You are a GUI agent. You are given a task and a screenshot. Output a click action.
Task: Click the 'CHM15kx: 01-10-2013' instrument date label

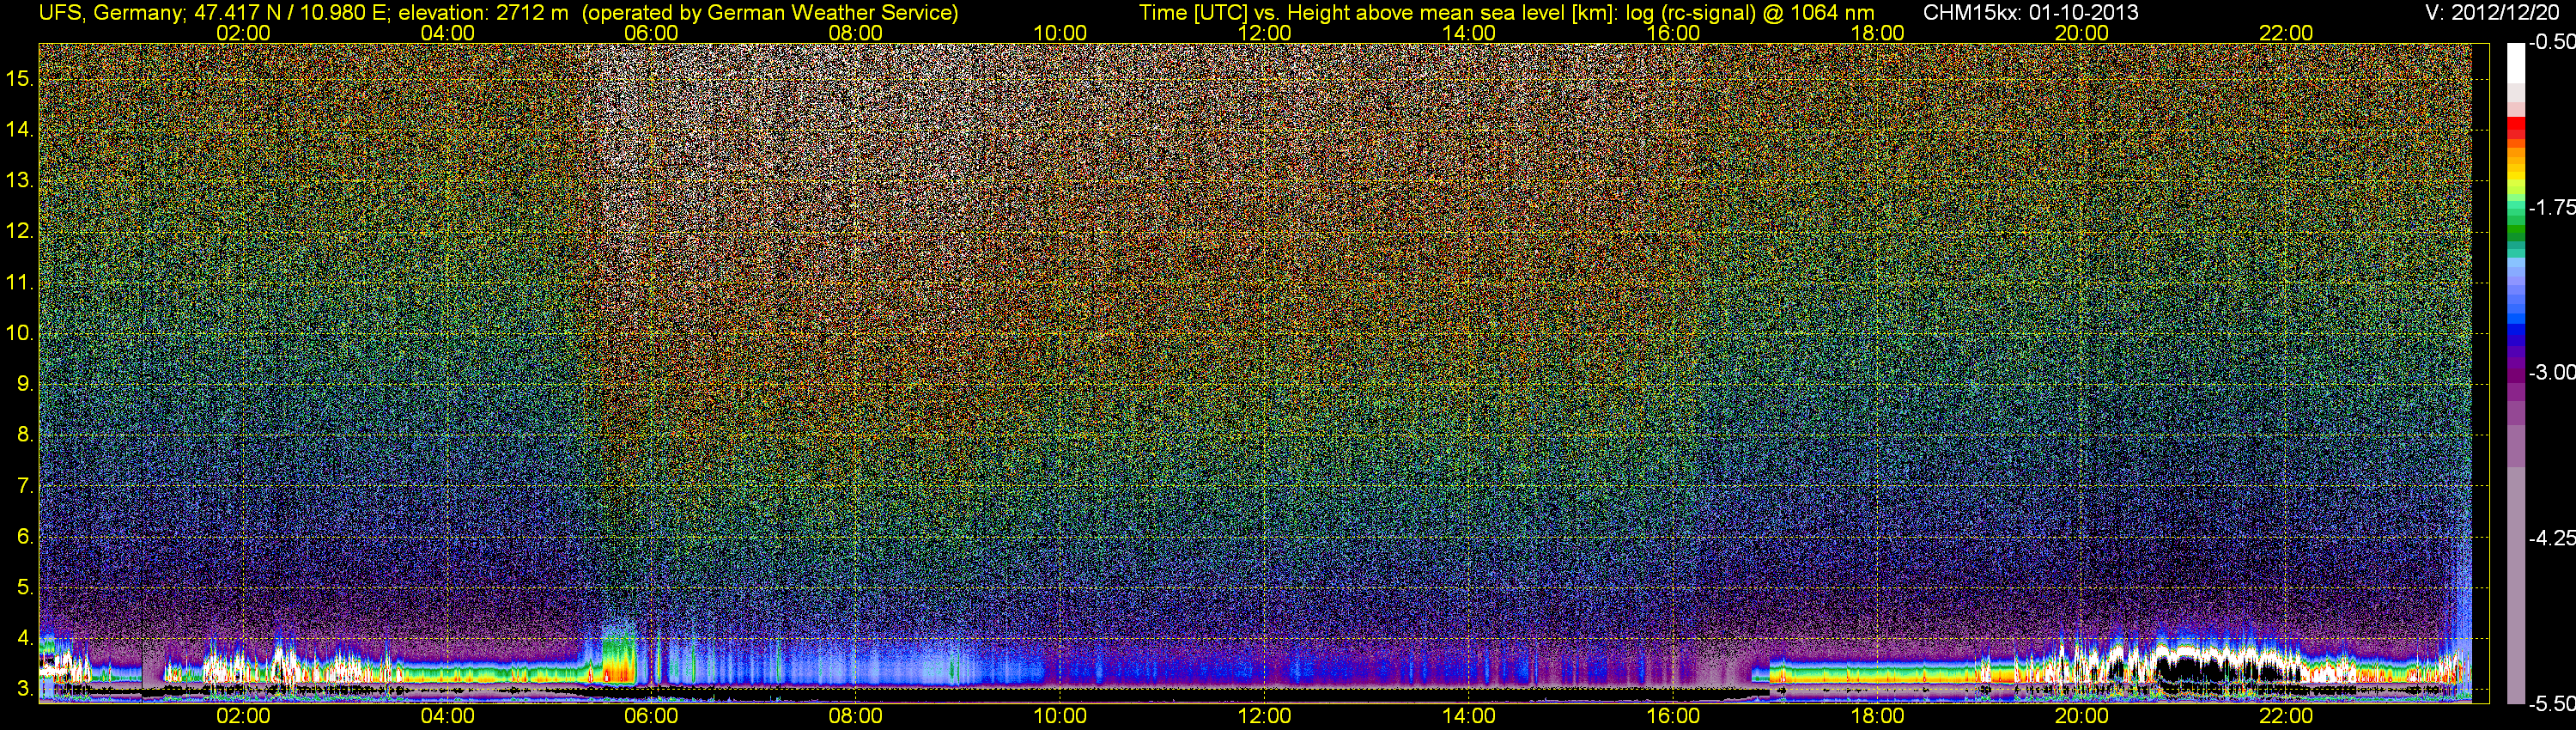click(2029, 13)
